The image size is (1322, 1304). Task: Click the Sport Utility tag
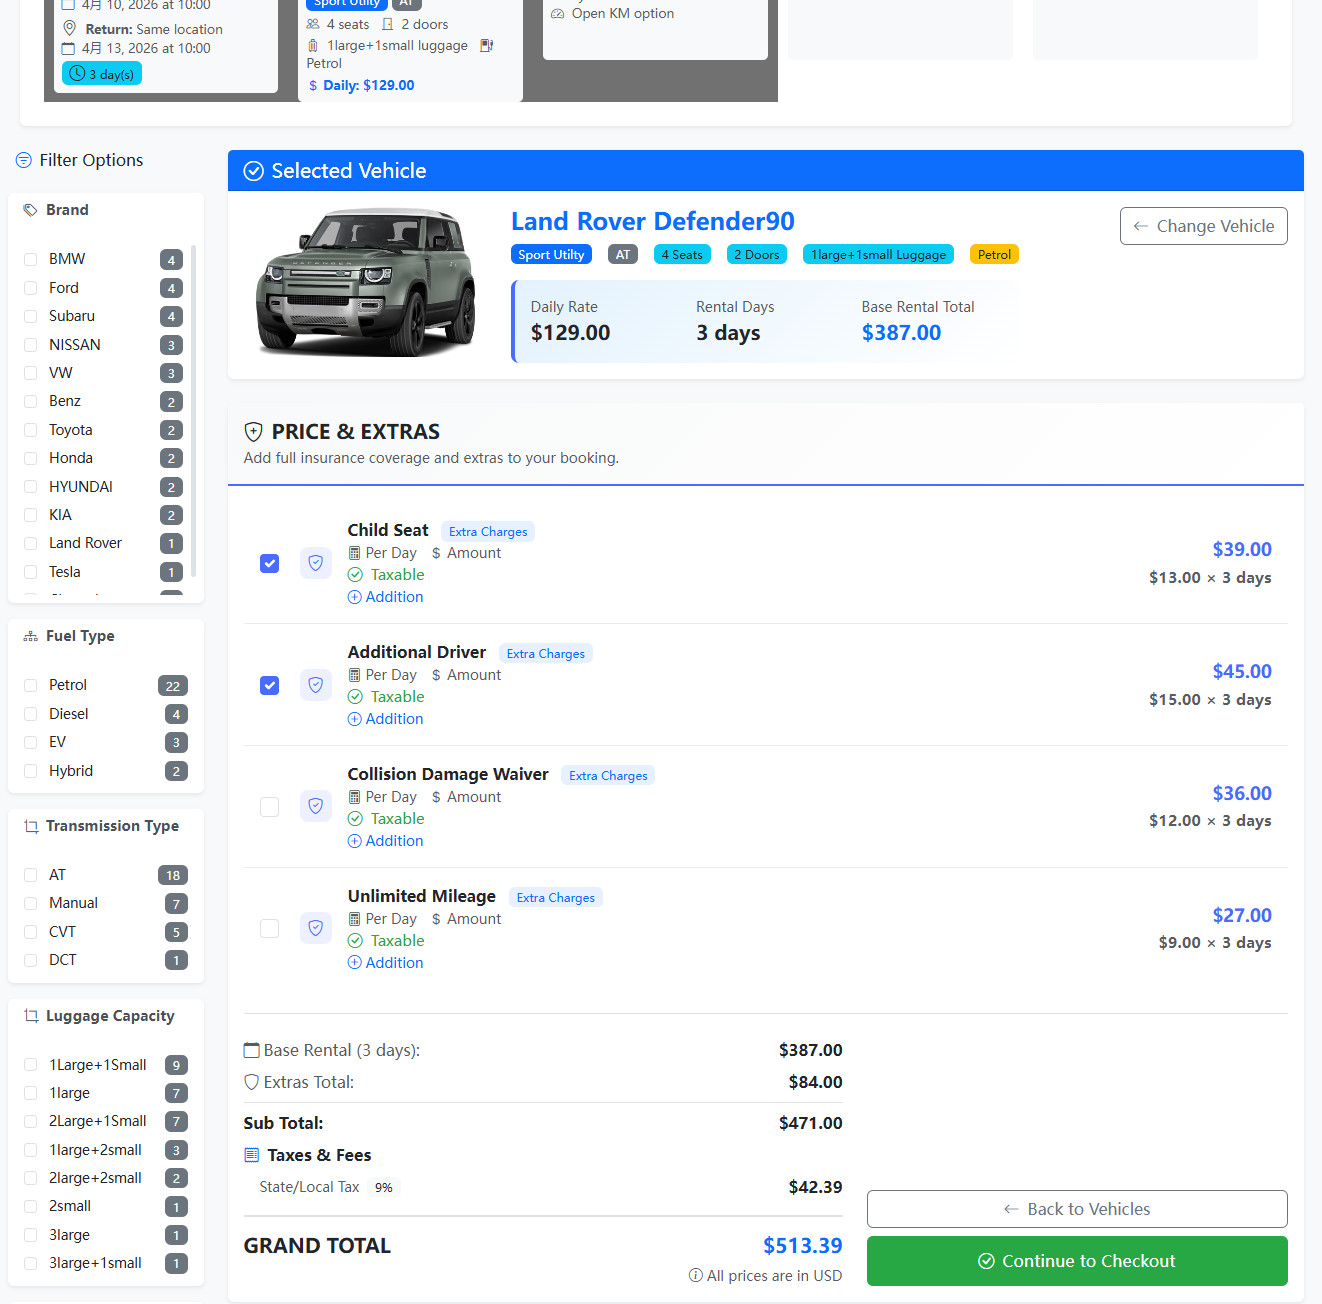pyautogui.click(x=551, y=255)
